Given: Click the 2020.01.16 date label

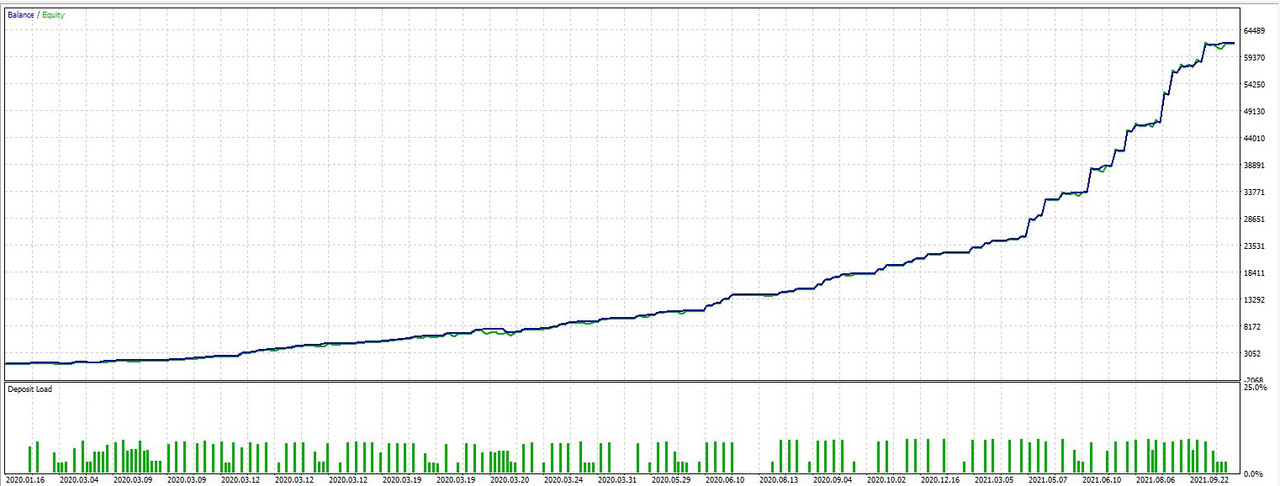Looking at the screenshot, I should click(x=24, y=481).
